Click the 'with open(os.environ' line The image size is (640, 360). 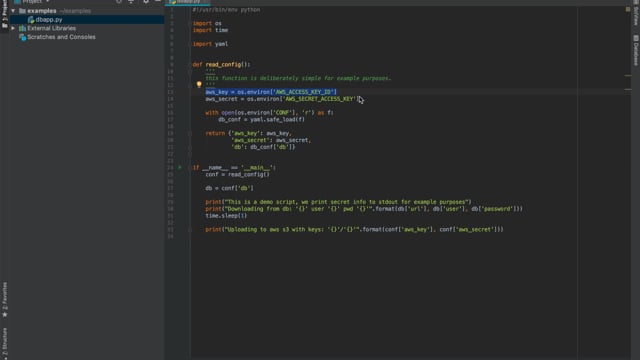coord(269,113)
